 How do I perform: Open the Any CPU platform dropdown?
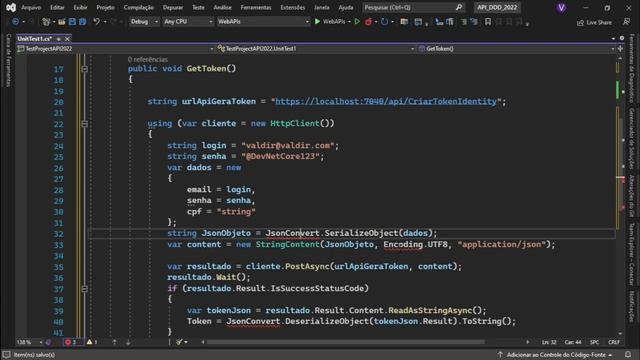coord(188,22)
